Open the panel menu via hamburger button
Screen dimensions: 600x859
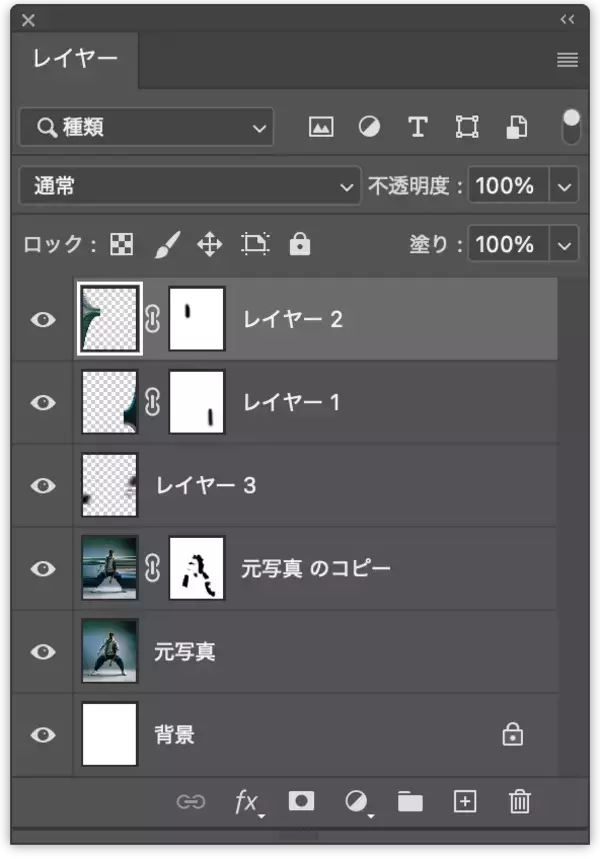566,60
